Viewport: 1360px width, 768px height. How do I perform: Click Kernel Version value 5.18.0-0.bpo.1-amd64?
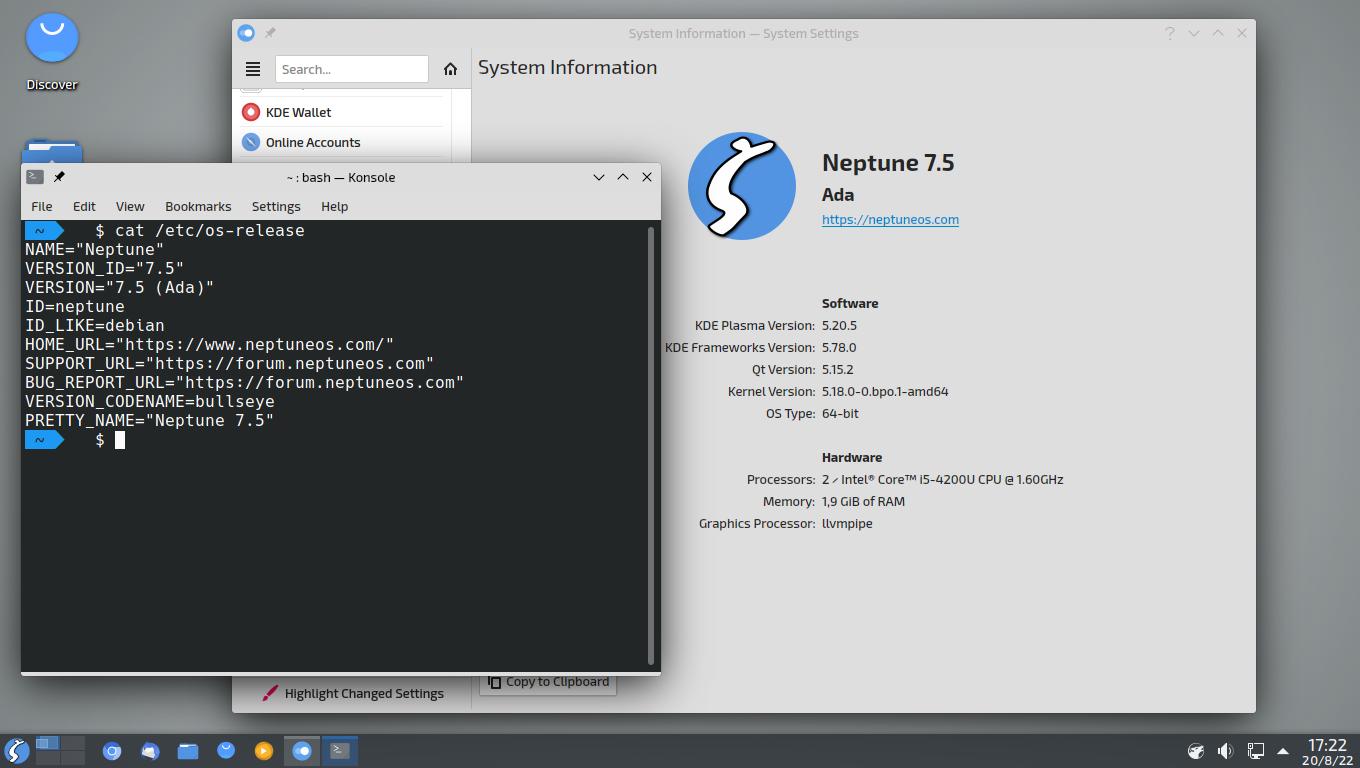[885, 391]
